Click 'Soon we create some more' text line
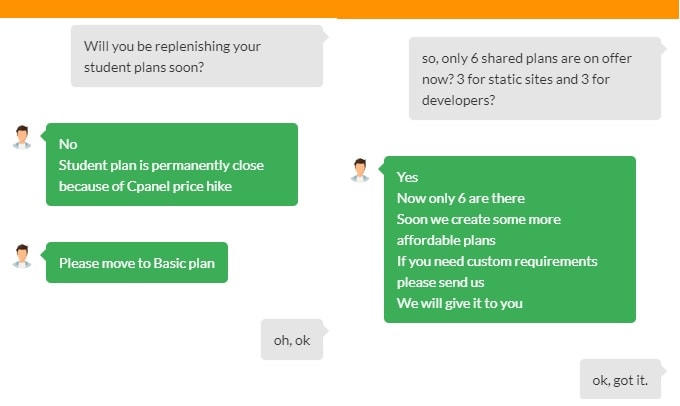The height and width of the screenshot is (406, 680). (x=478, y=219)
